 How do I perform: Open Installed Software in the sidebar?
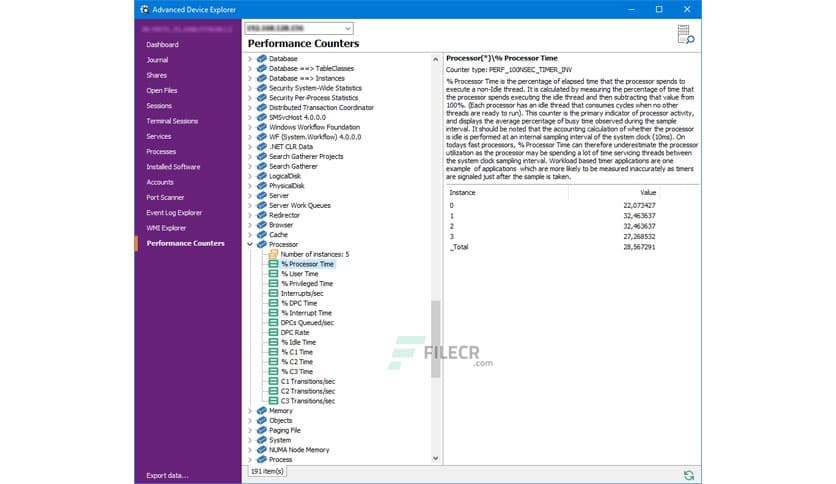point(173,167)
